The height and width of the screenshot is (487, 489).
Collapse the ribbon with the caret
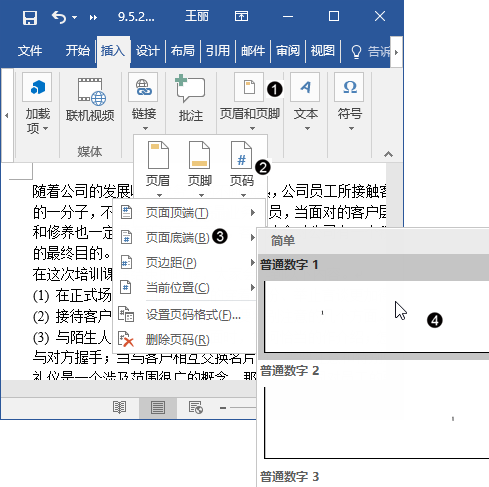[x=388, y=154]
